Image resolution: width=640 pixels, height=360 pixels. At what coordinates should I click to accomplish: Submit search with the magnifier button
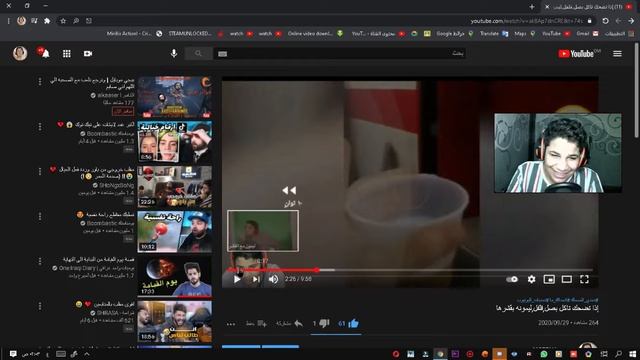(x=198, y=53)
